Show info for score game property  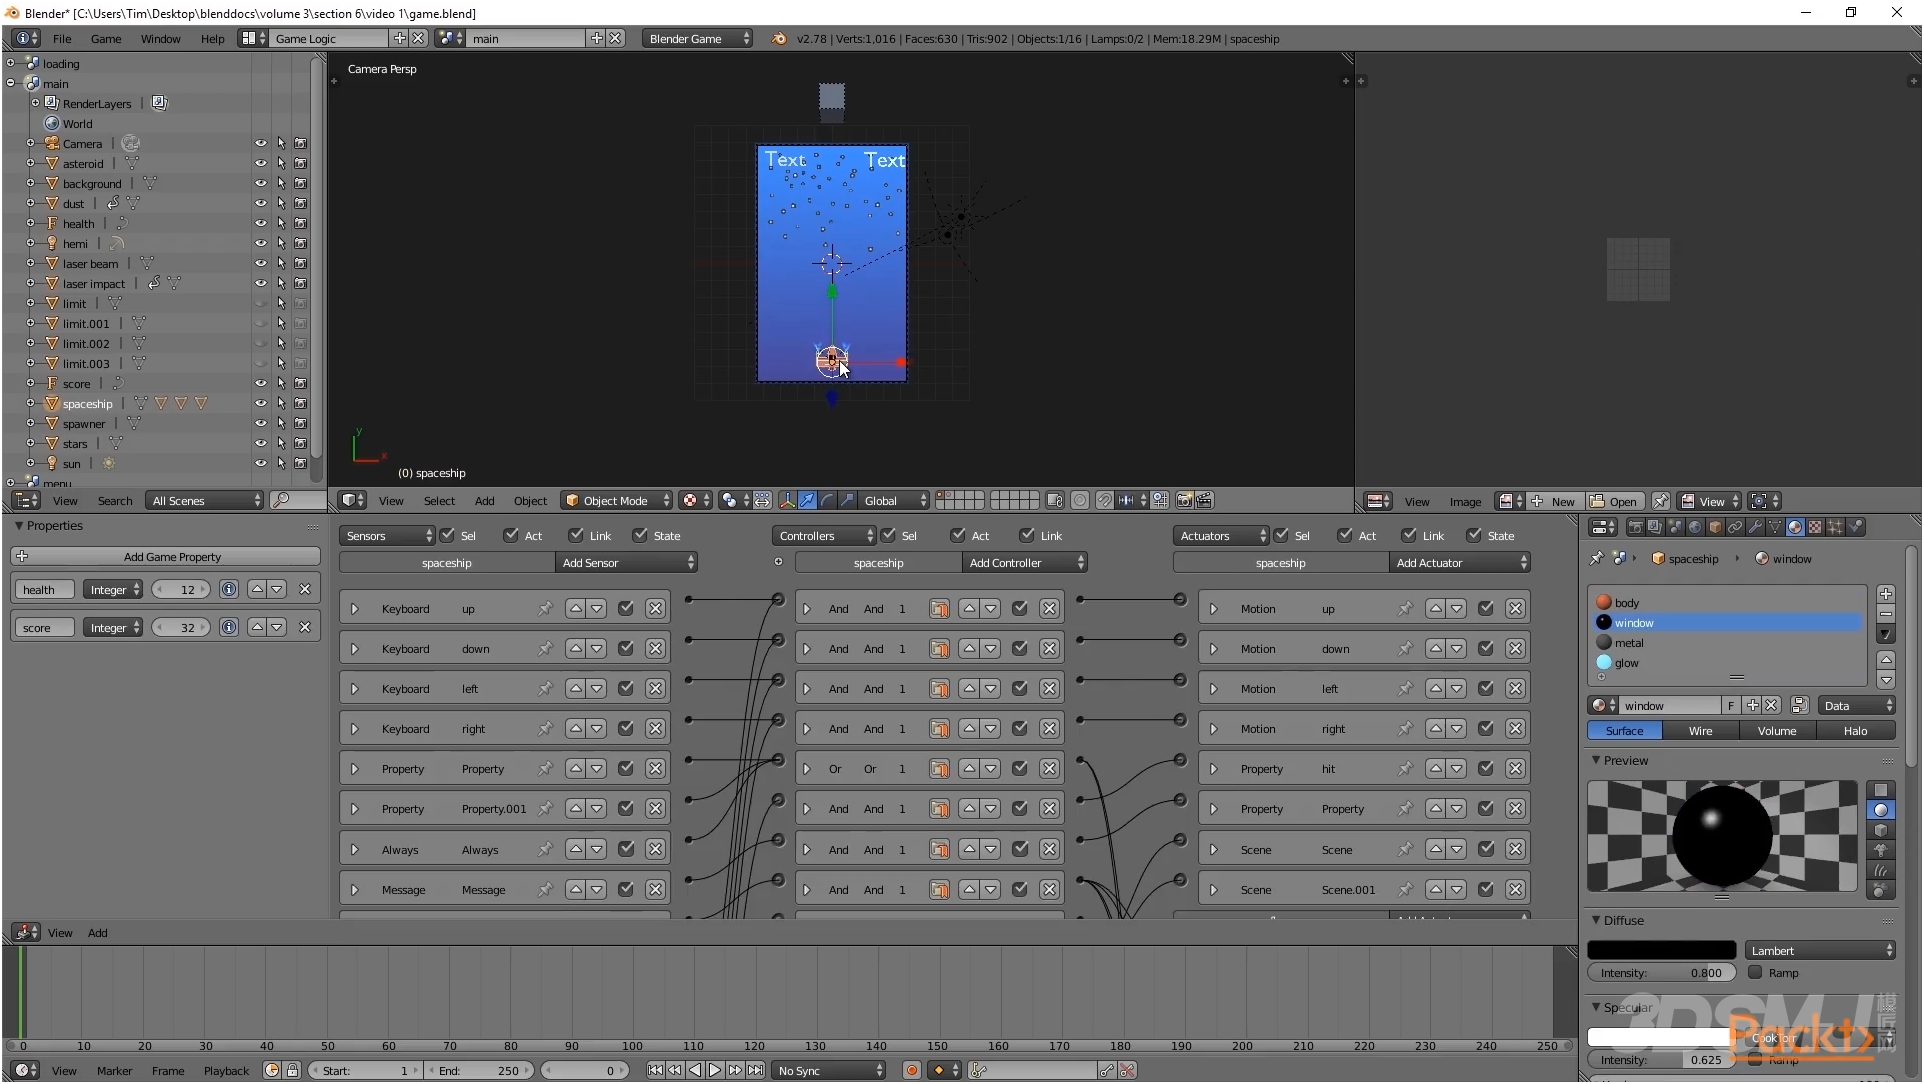coord(229,627)
